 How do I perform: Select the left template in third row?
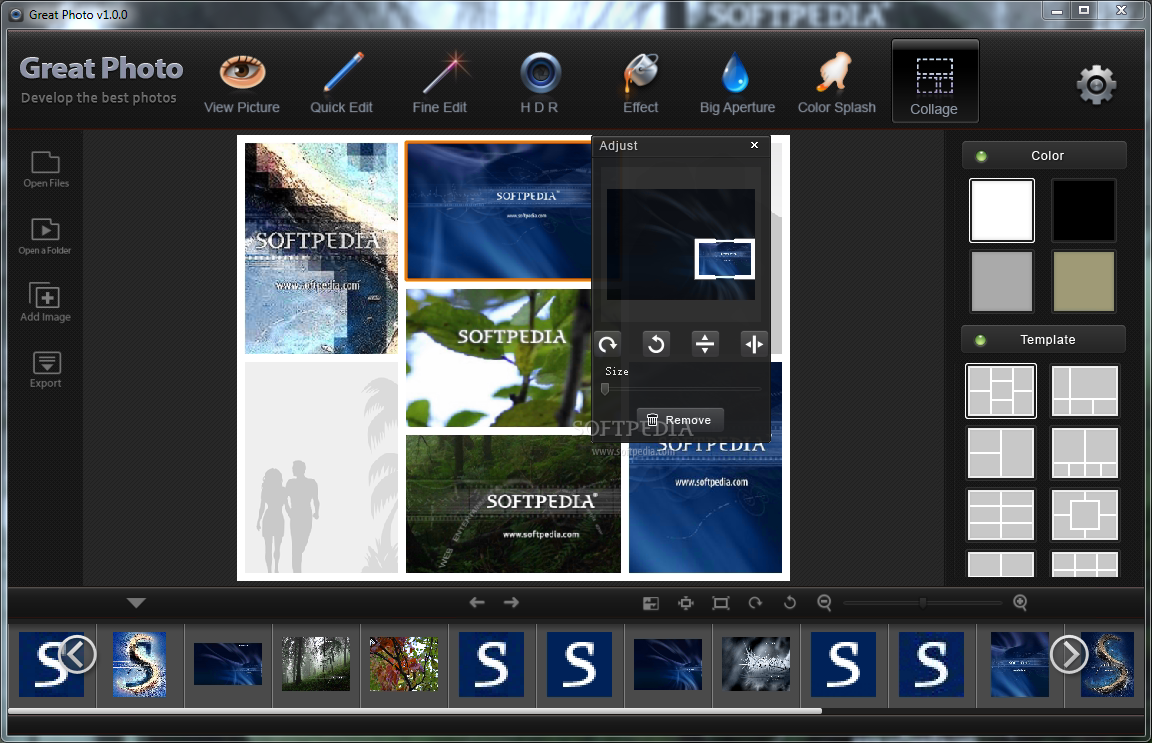[1001, 515]
